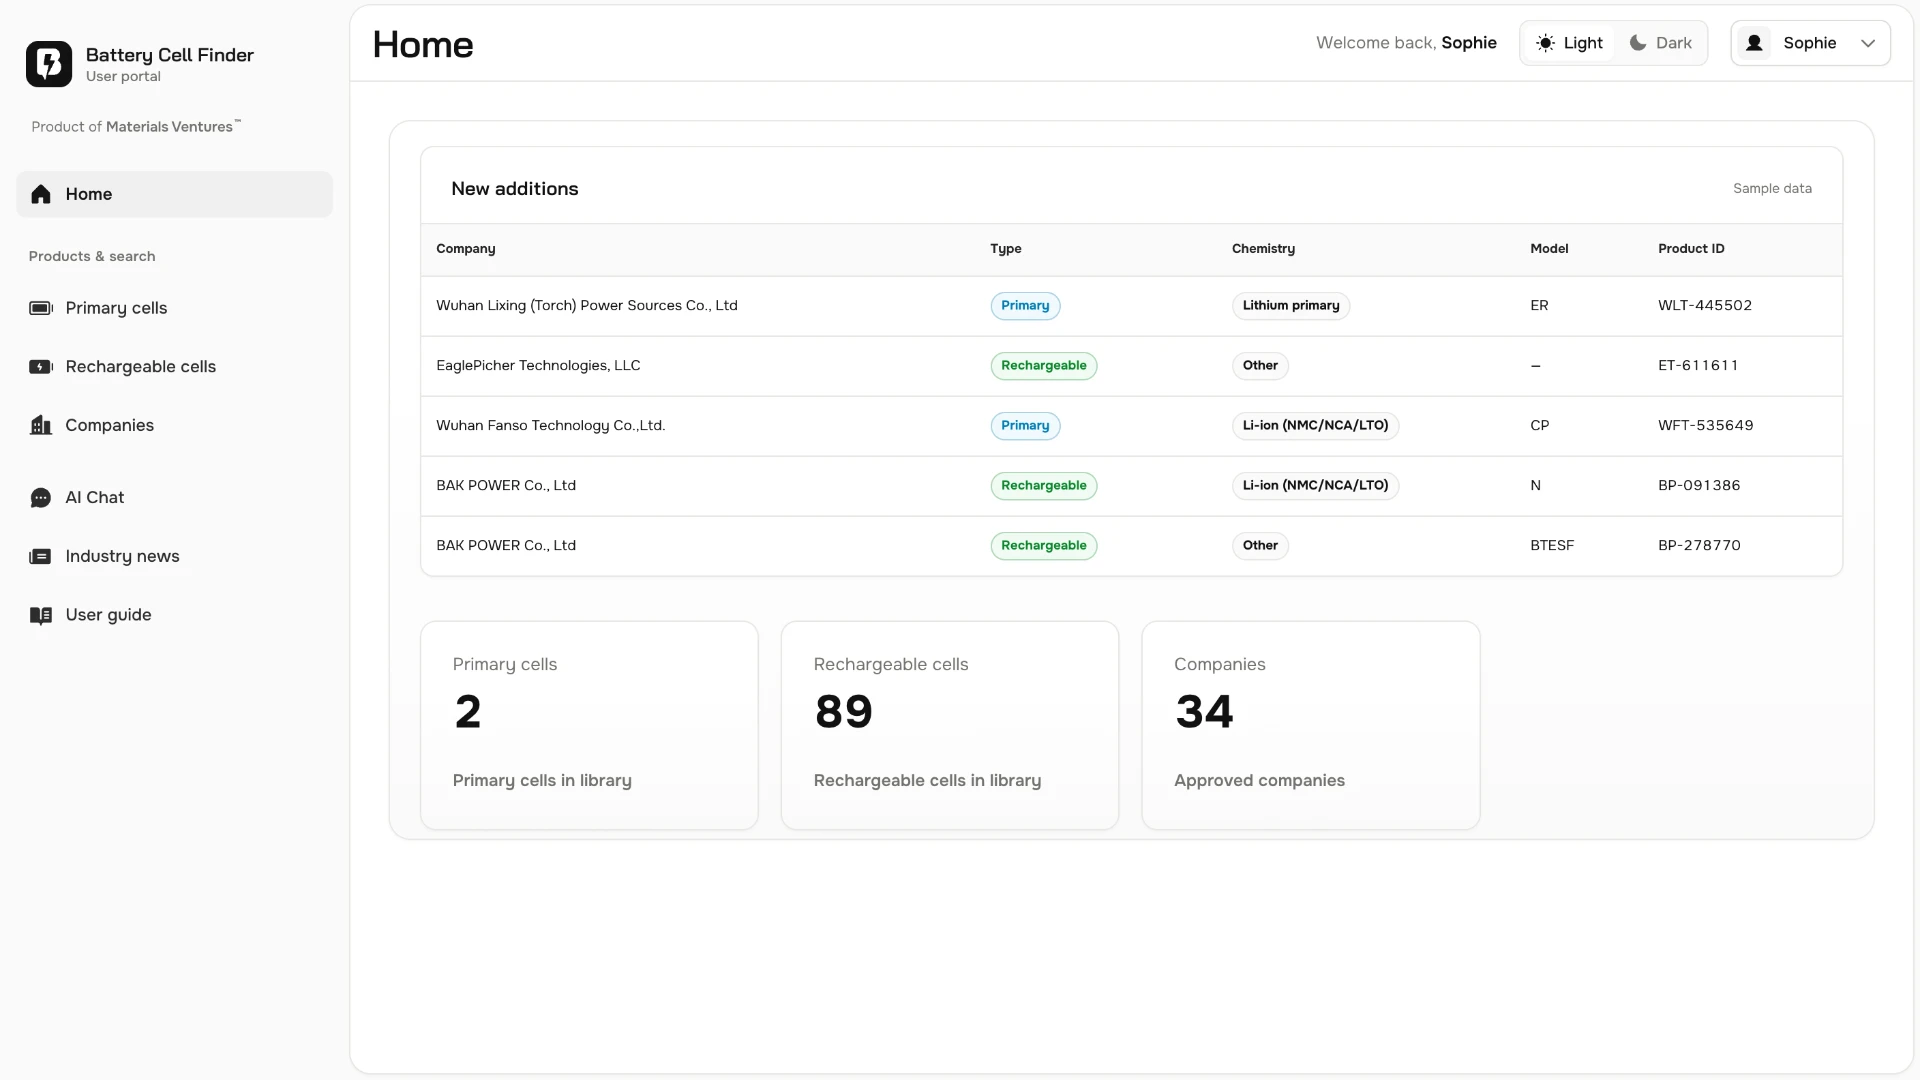The image size is (1920, 1080).
Task: Click the Li-ion badge in BP-091386 row
Action: (x=1315, y=486)
